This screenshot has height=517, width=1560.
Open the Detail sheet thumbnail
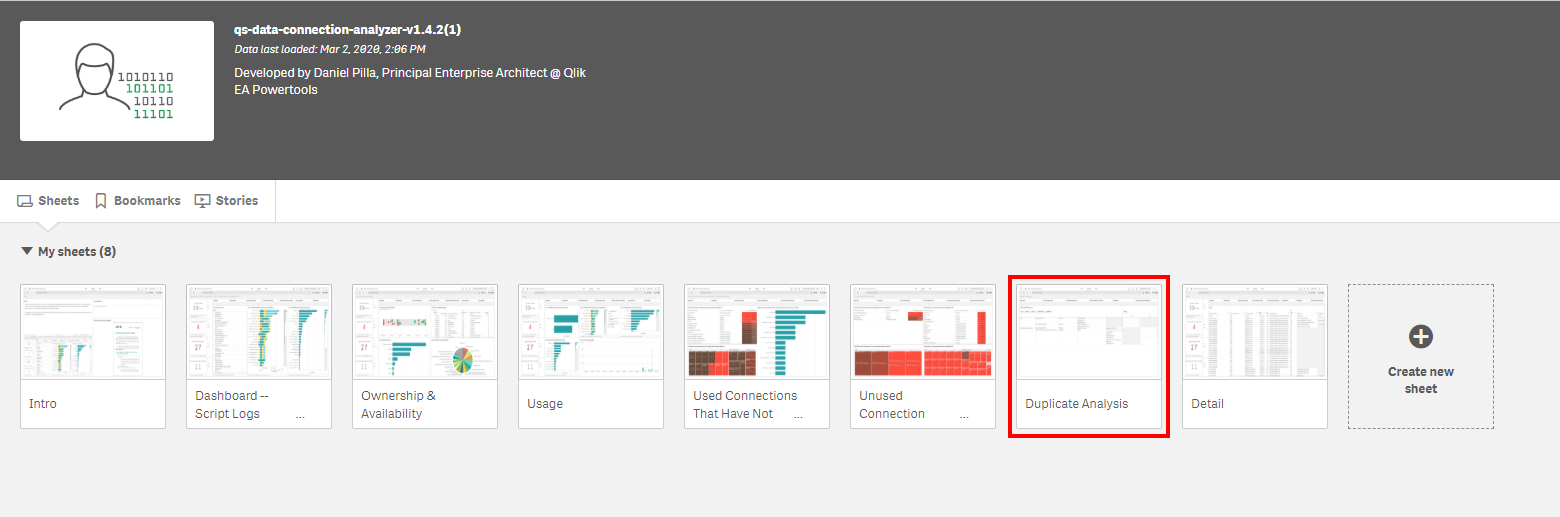[1255, 333]
